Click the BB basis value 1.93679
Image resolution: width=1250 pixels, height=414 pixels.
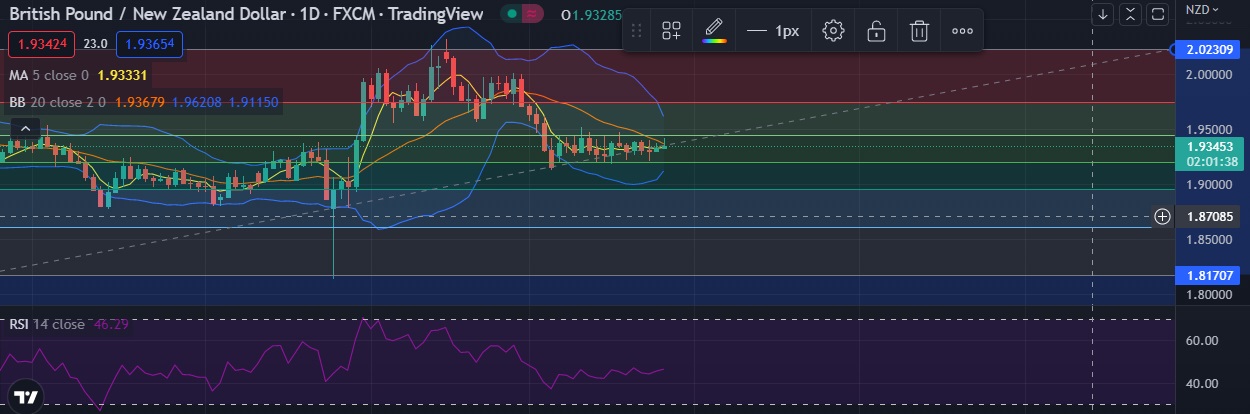pyautogui.click(x=141, y=101)
